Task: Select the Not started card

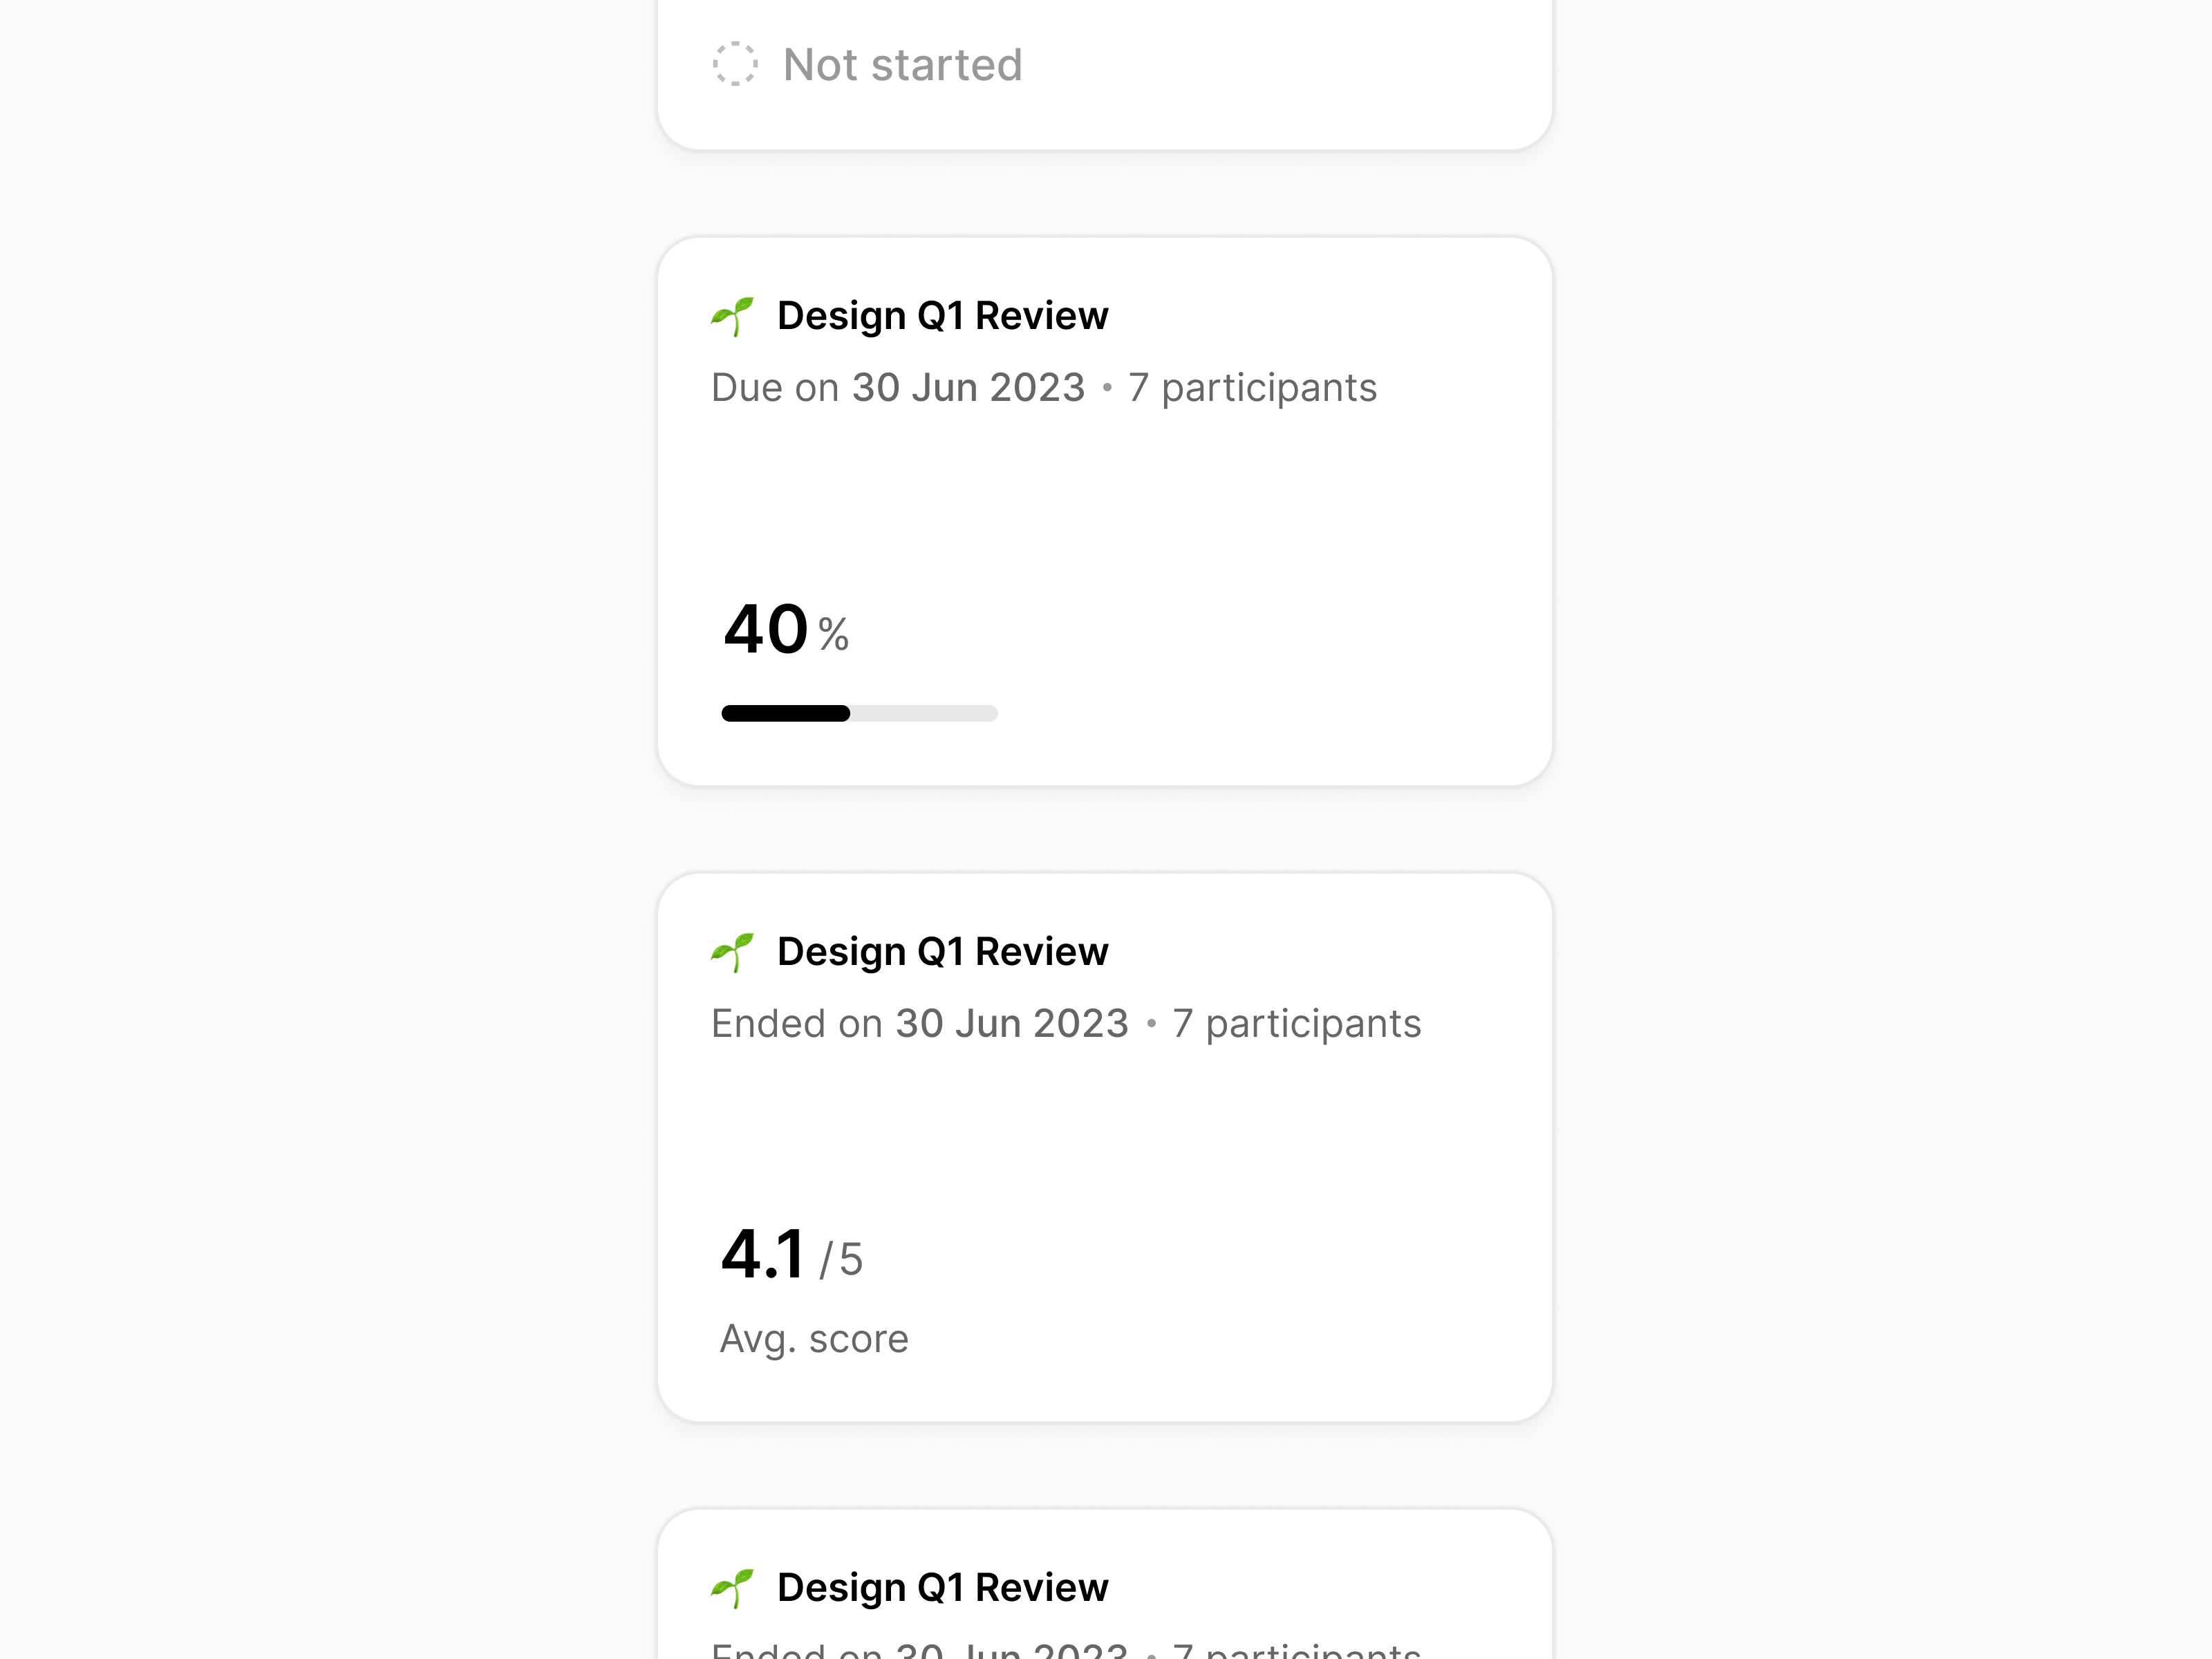Action: [1104, 64]
